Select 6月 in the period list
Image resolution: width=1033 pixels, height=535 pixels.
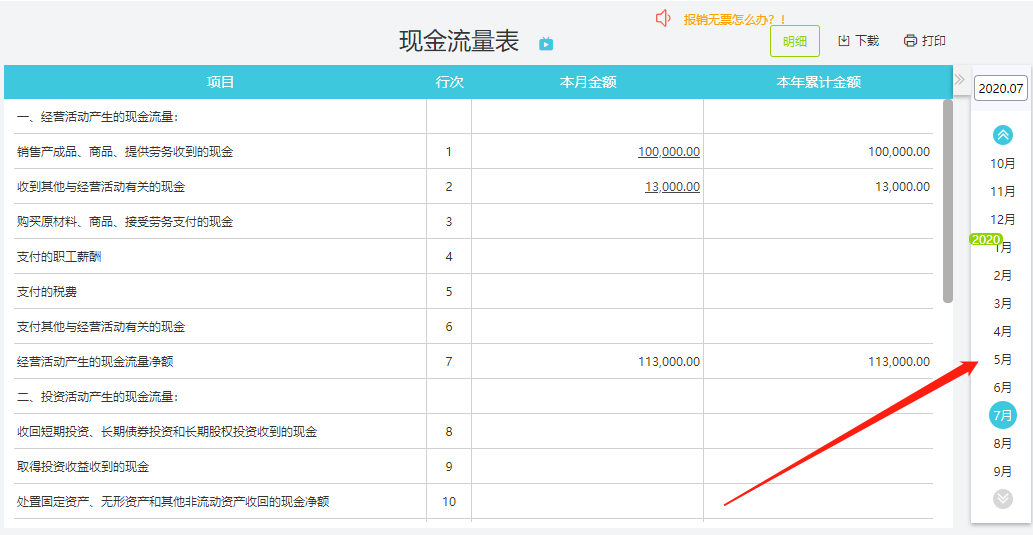pyautogui.click(x=1003, y=387)
